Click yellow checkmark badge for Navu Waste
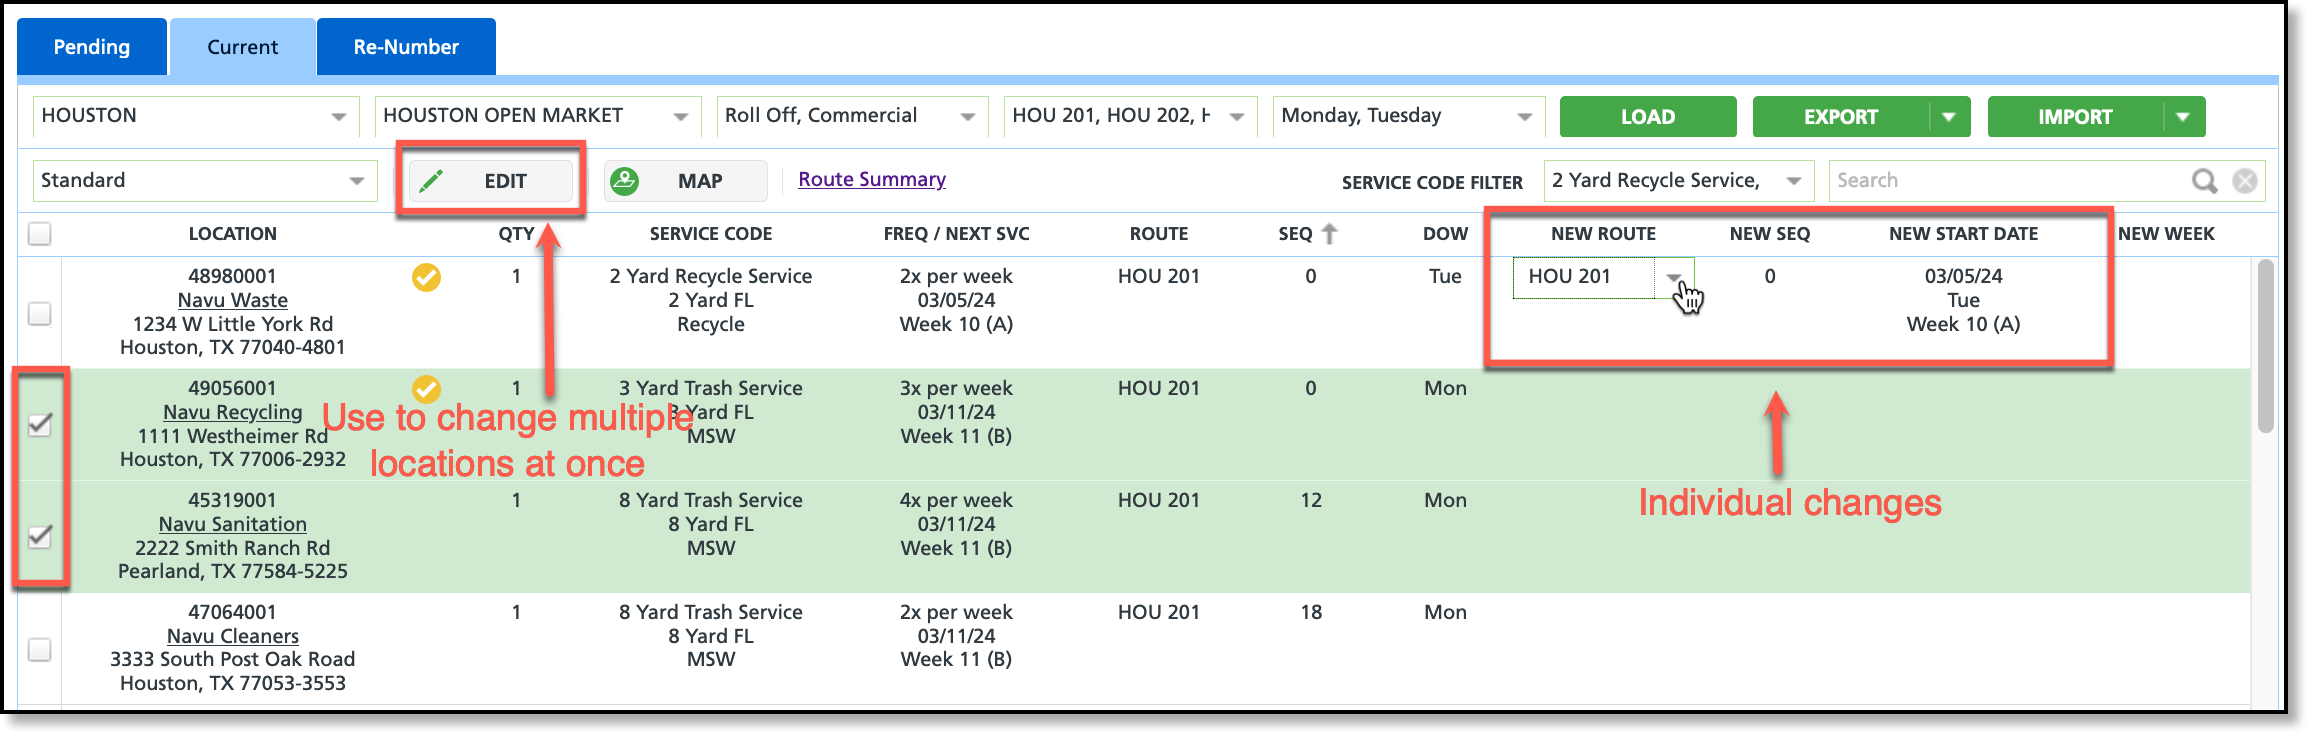Image resolution: width=2308 pixels, height=734 pixels. pos(427,277)
